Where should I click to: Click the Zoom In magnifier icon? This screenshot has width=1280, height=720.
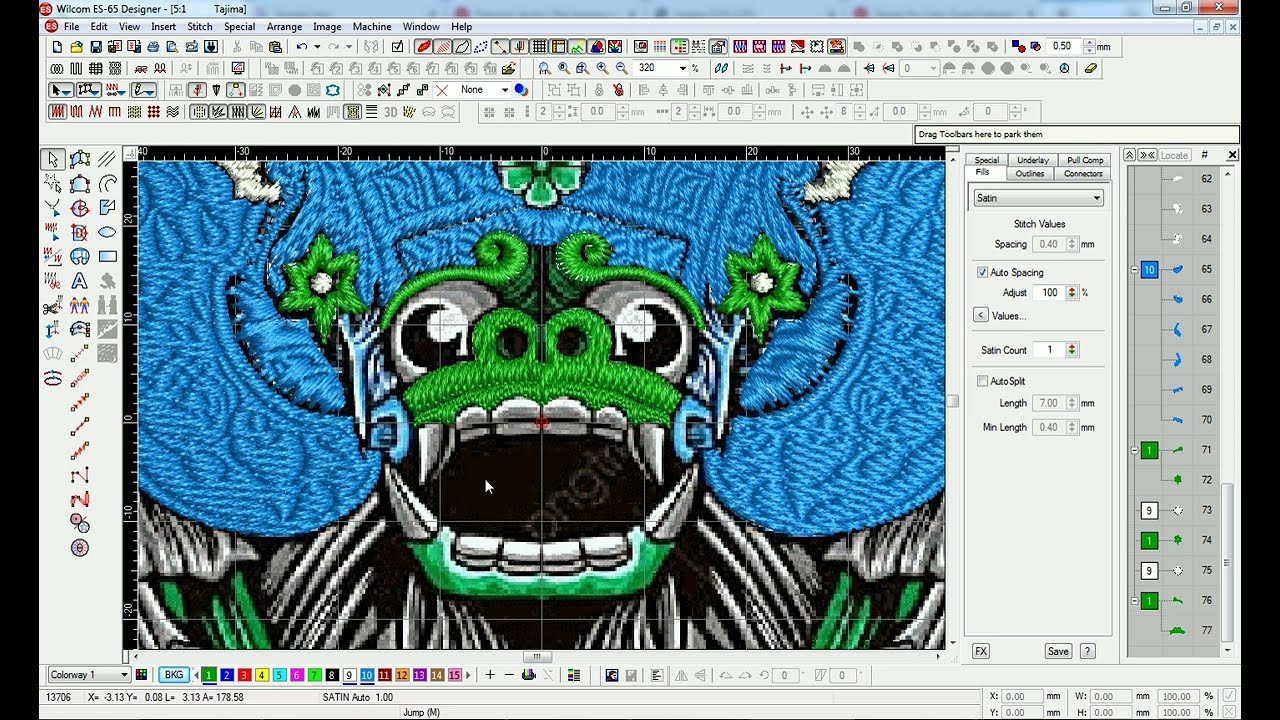coord(602,68)
